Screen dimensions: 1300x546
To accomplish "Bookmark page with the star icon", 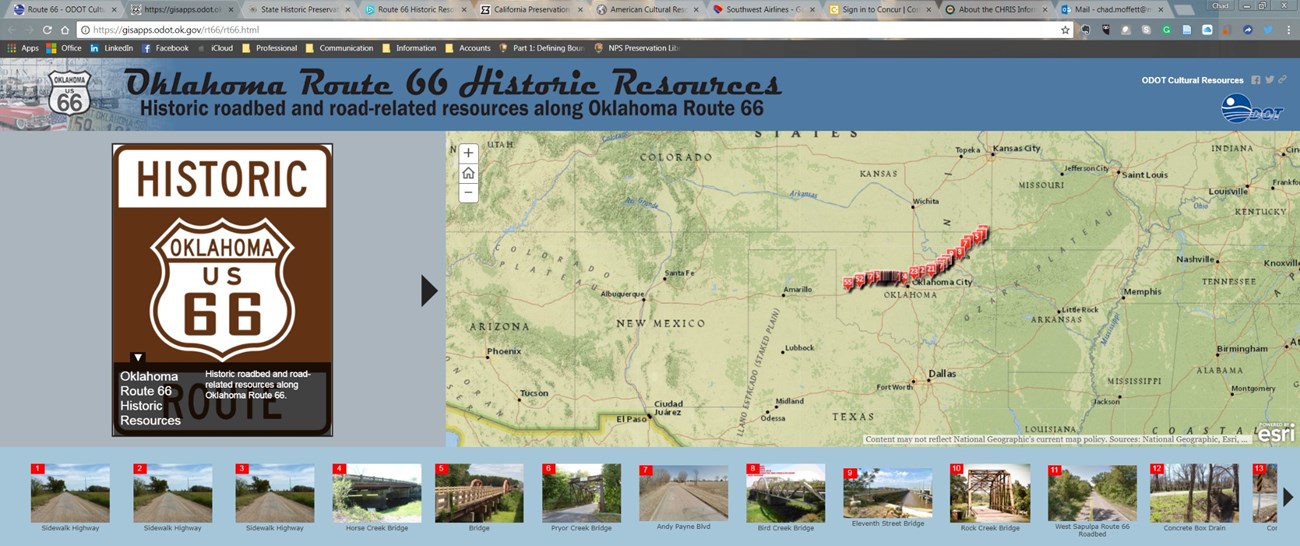I will click(x=1065, y=30).
